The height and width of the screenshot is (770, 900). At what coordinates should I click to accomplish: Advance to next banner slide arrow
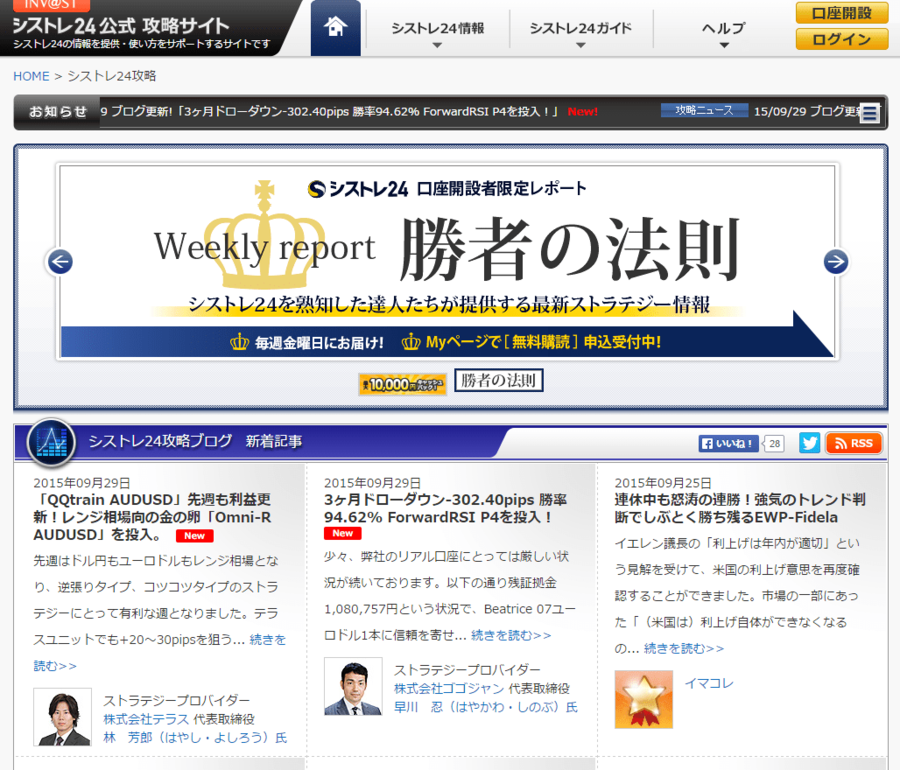coord(836,262)
